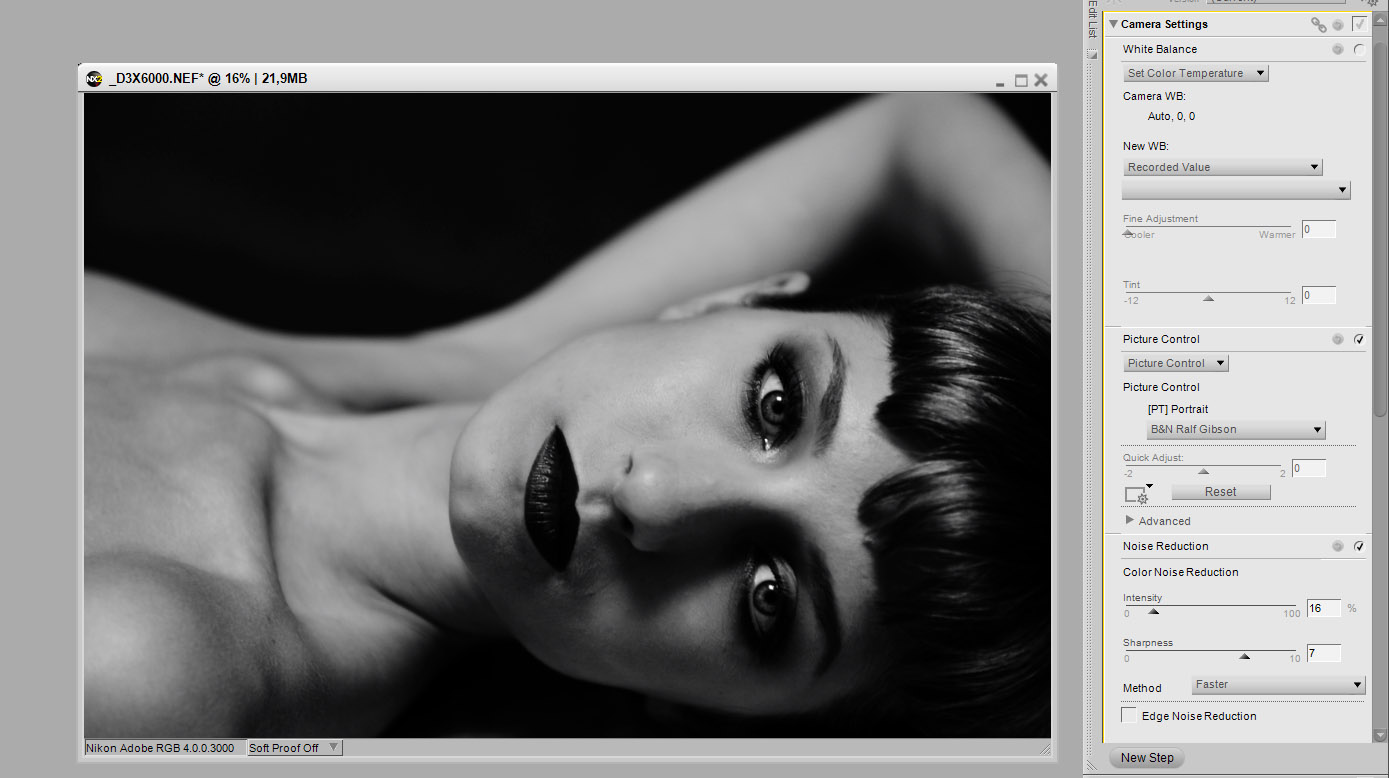
Task: Click the image window resize grip
Action: point(1045,748)
